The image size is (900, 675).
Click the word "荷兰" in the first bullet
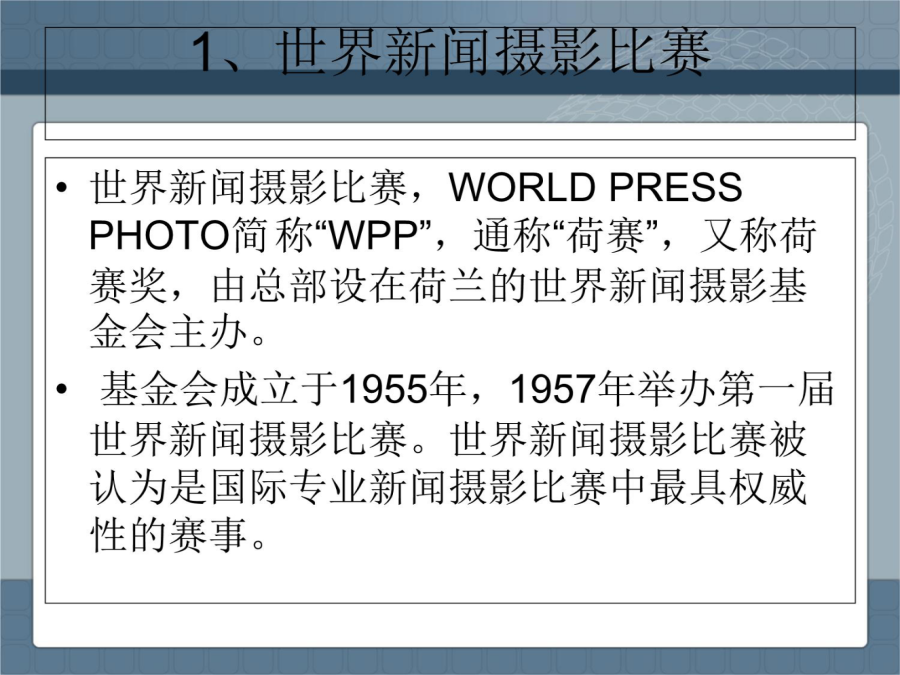(448, 285)
